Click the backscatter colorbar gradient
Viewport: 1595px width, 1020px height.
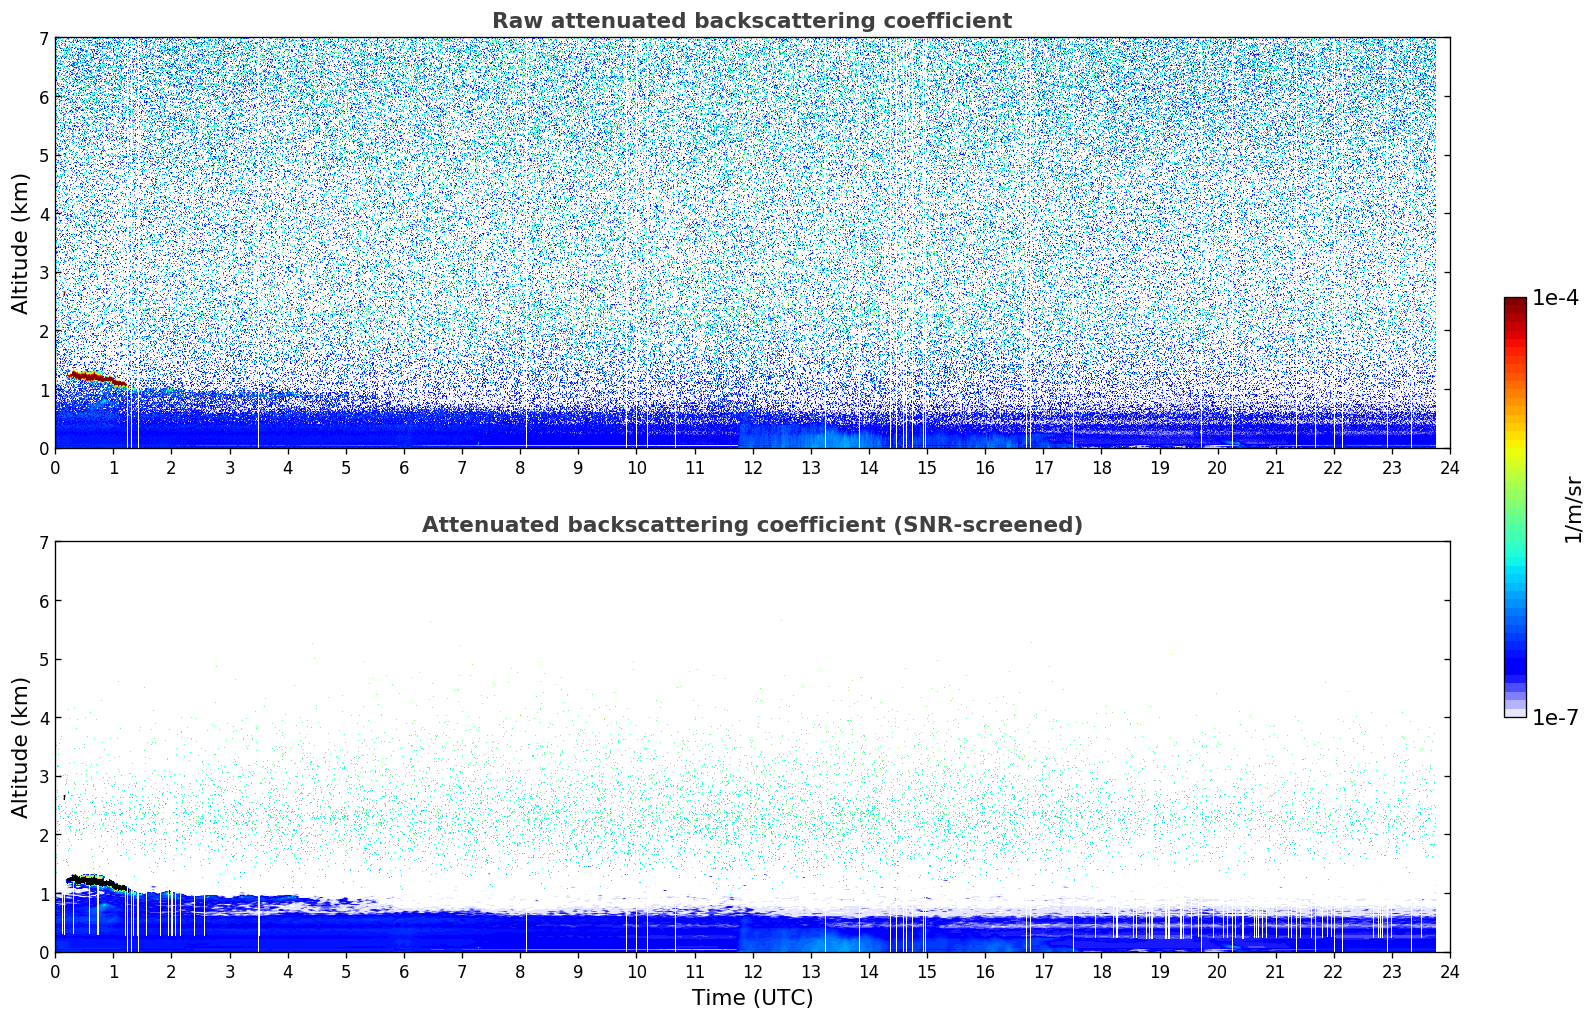[1515, 507]
